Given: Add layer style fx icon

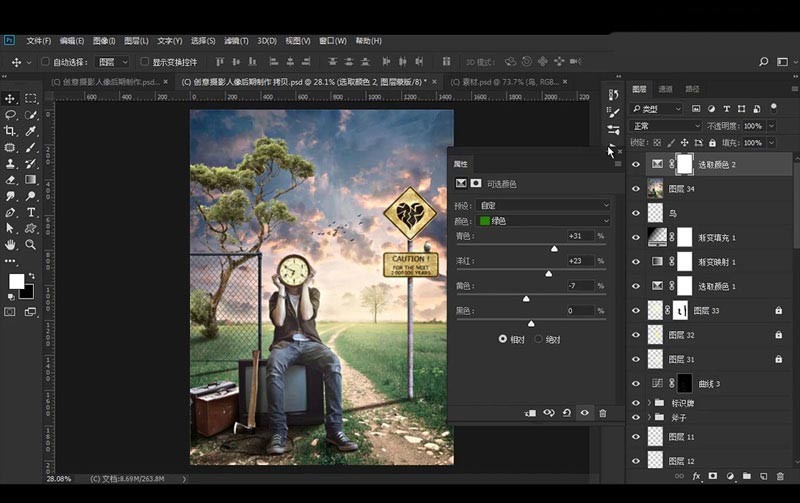Looking at the screenshot, I should (696, 476).
